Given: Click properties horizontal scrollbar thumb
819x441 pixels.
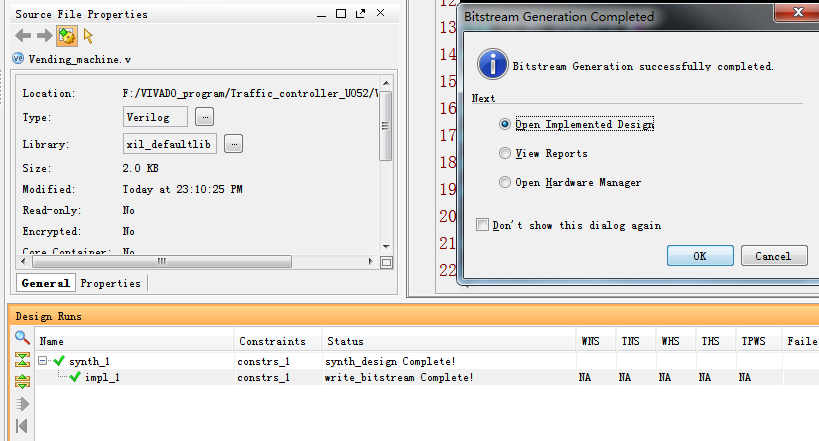Looking at the screenshot, I should pyautogui.click(x=162, y=261).
